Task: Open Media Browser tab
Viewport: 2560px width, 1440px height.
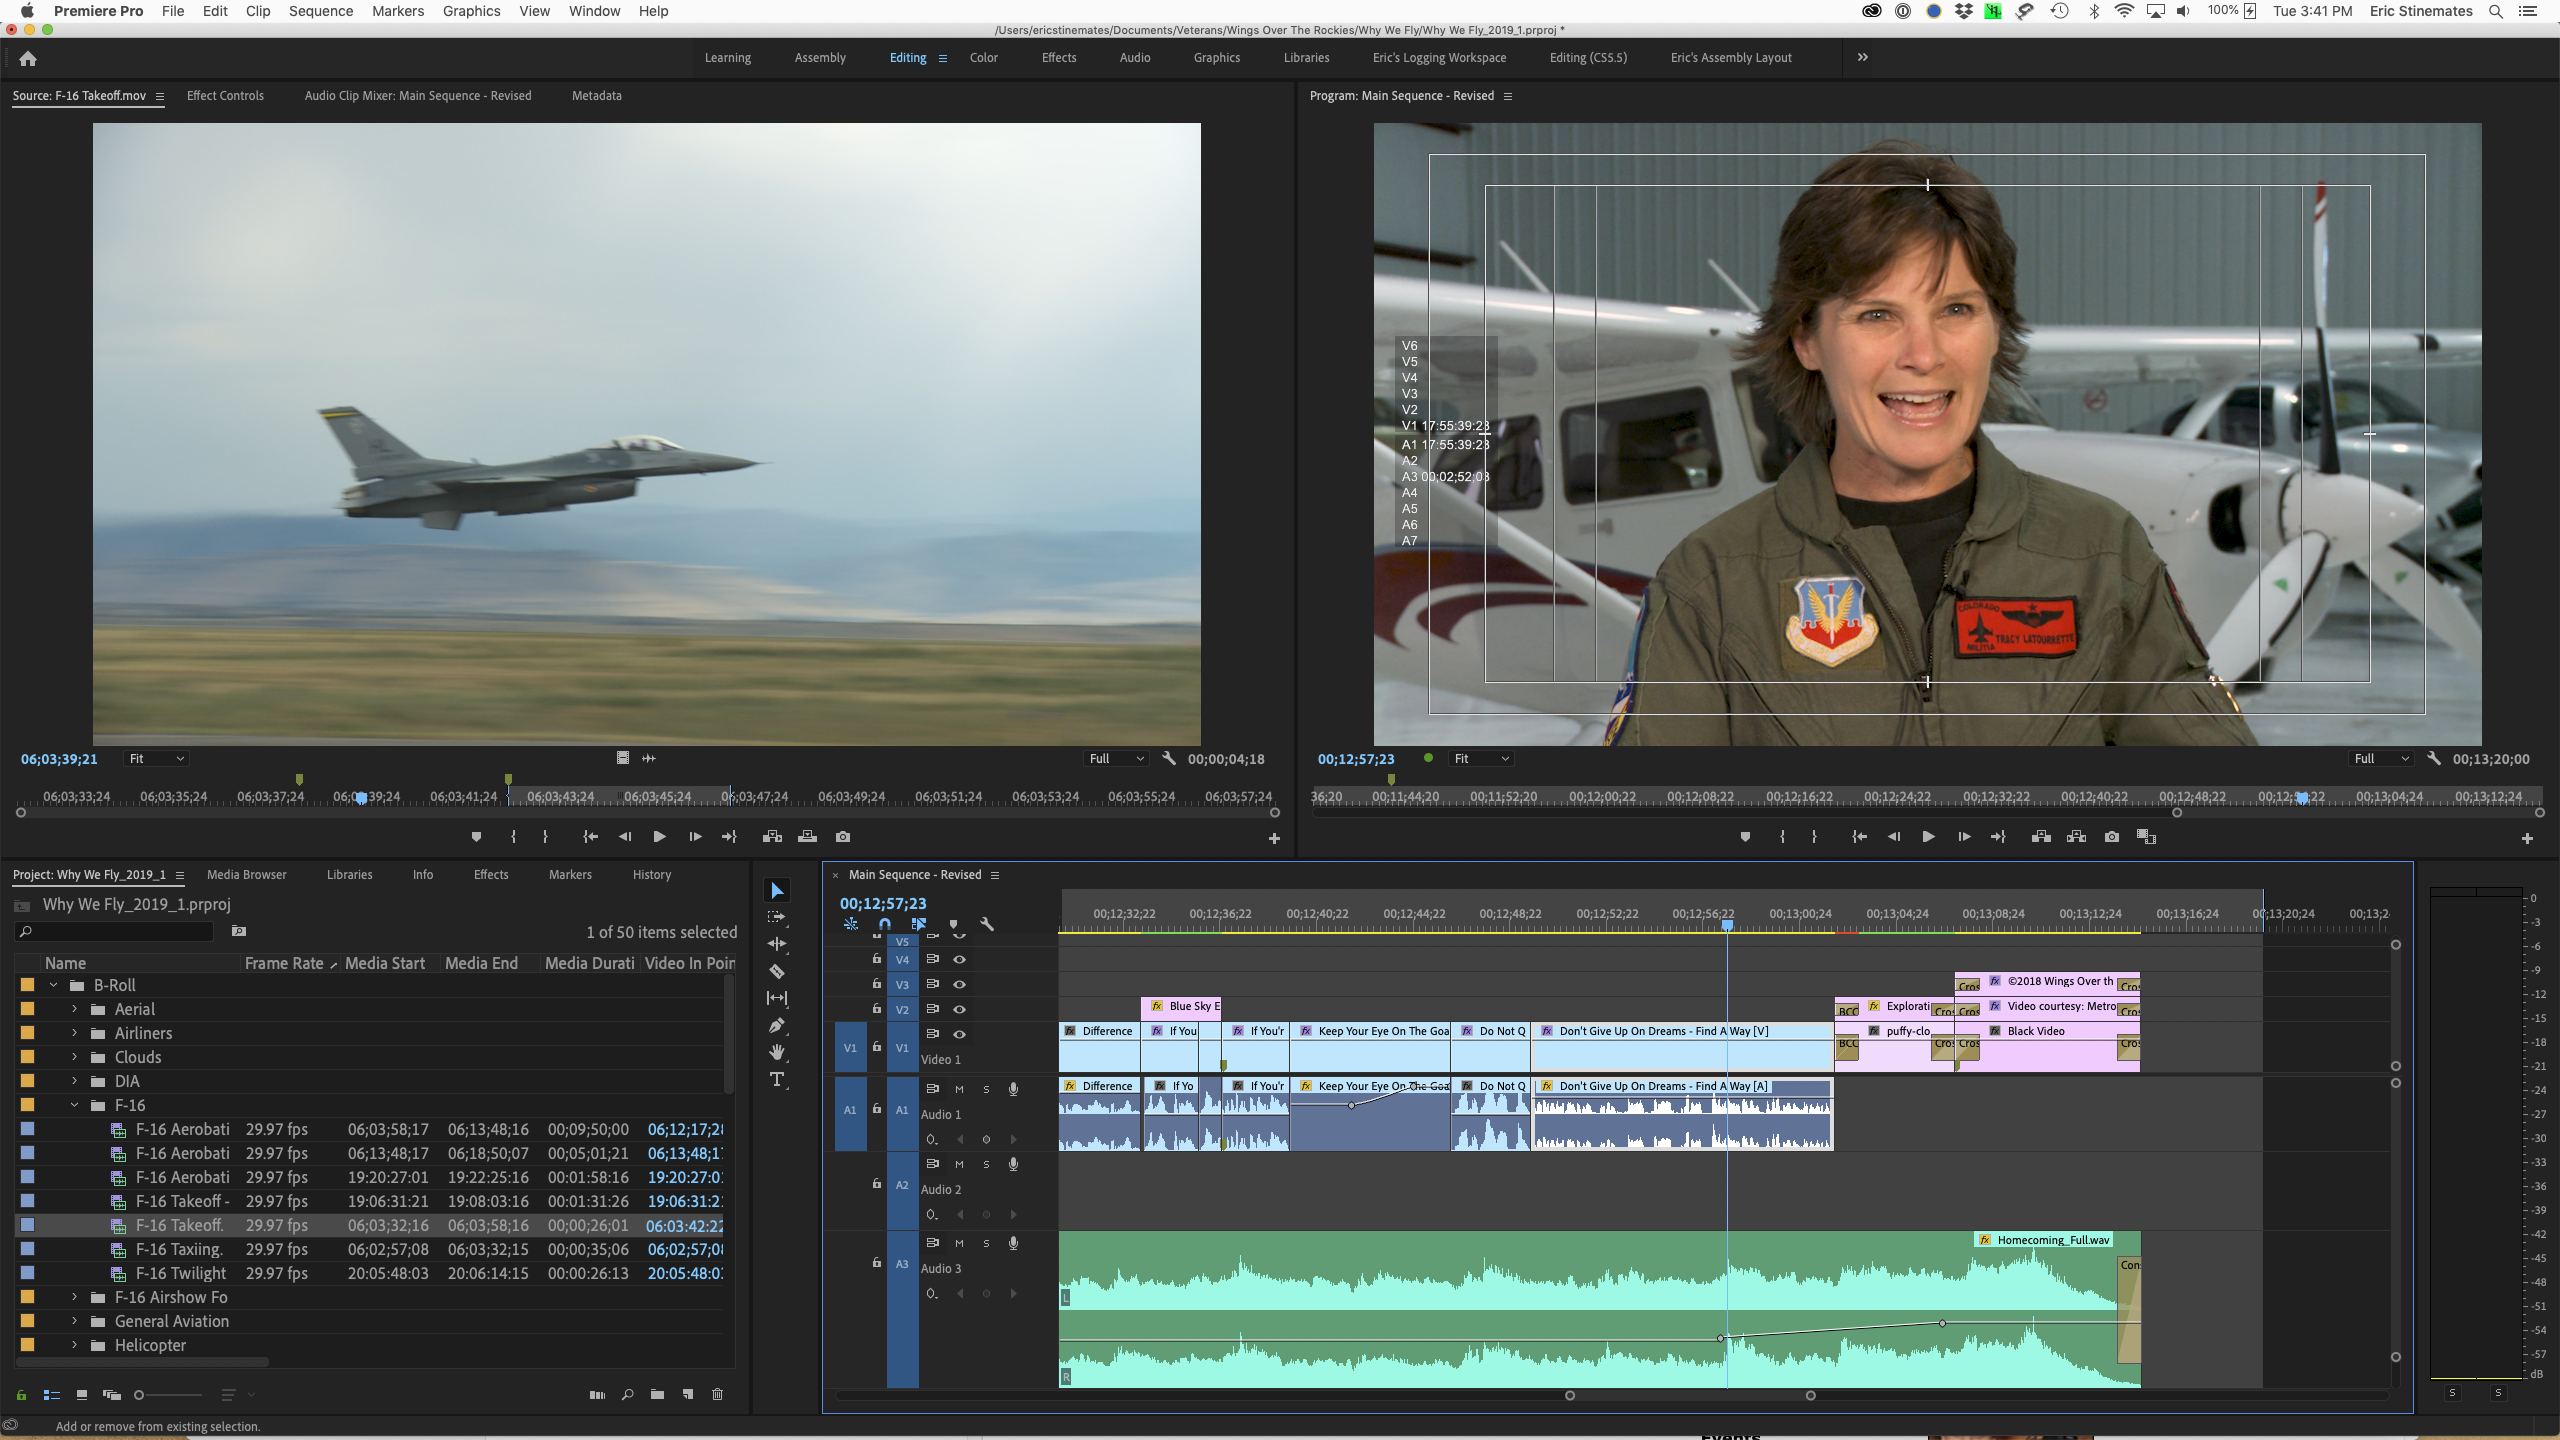Action: click(246, 875)
